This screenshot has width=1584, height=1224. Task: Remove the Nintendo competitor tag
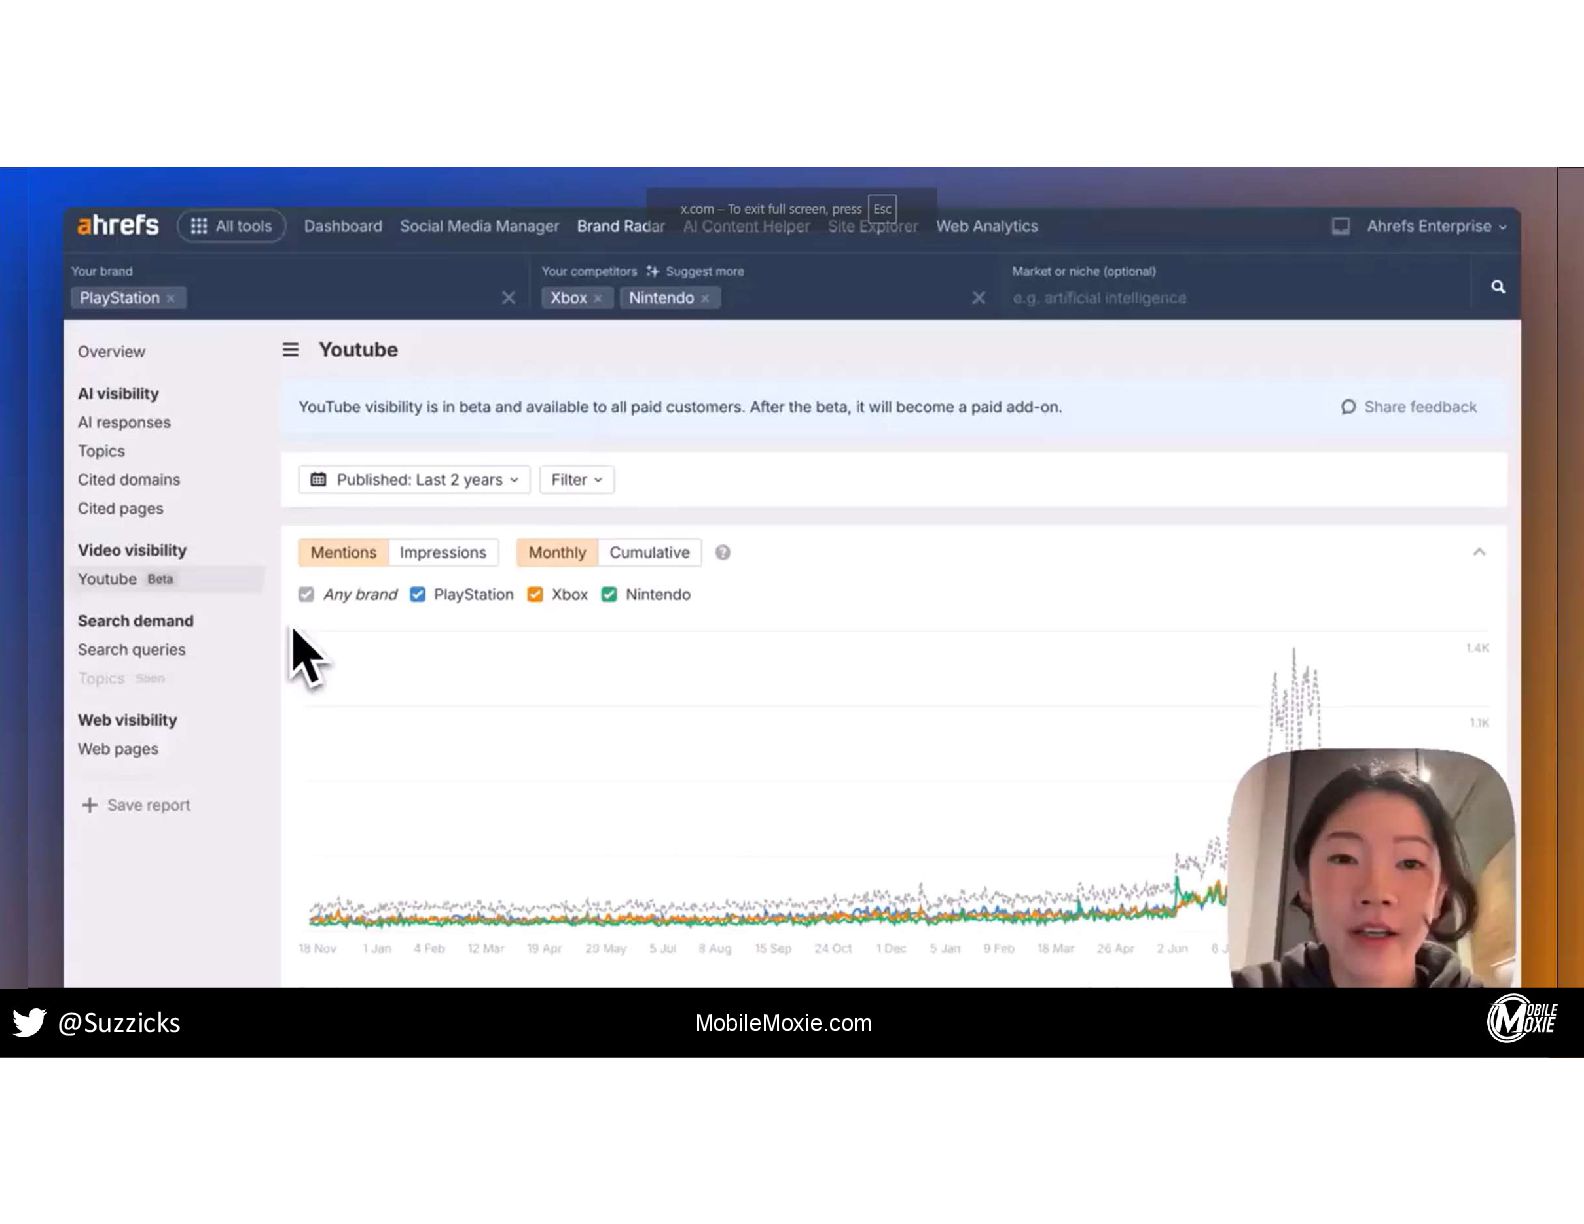tap(705, 298)
